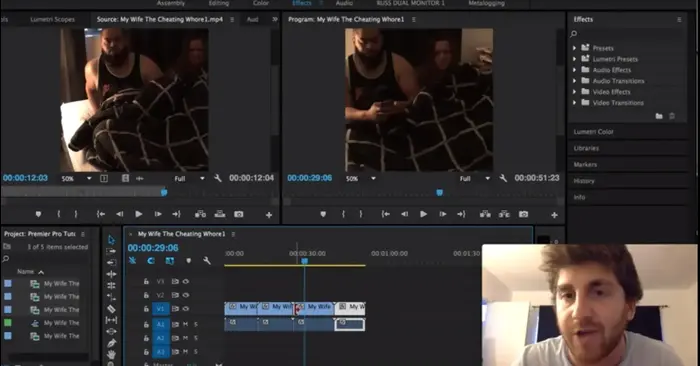The image size is (700, 366).
Task: Toggle Snap magnet icon in timeline
Action: coord(151,261)
